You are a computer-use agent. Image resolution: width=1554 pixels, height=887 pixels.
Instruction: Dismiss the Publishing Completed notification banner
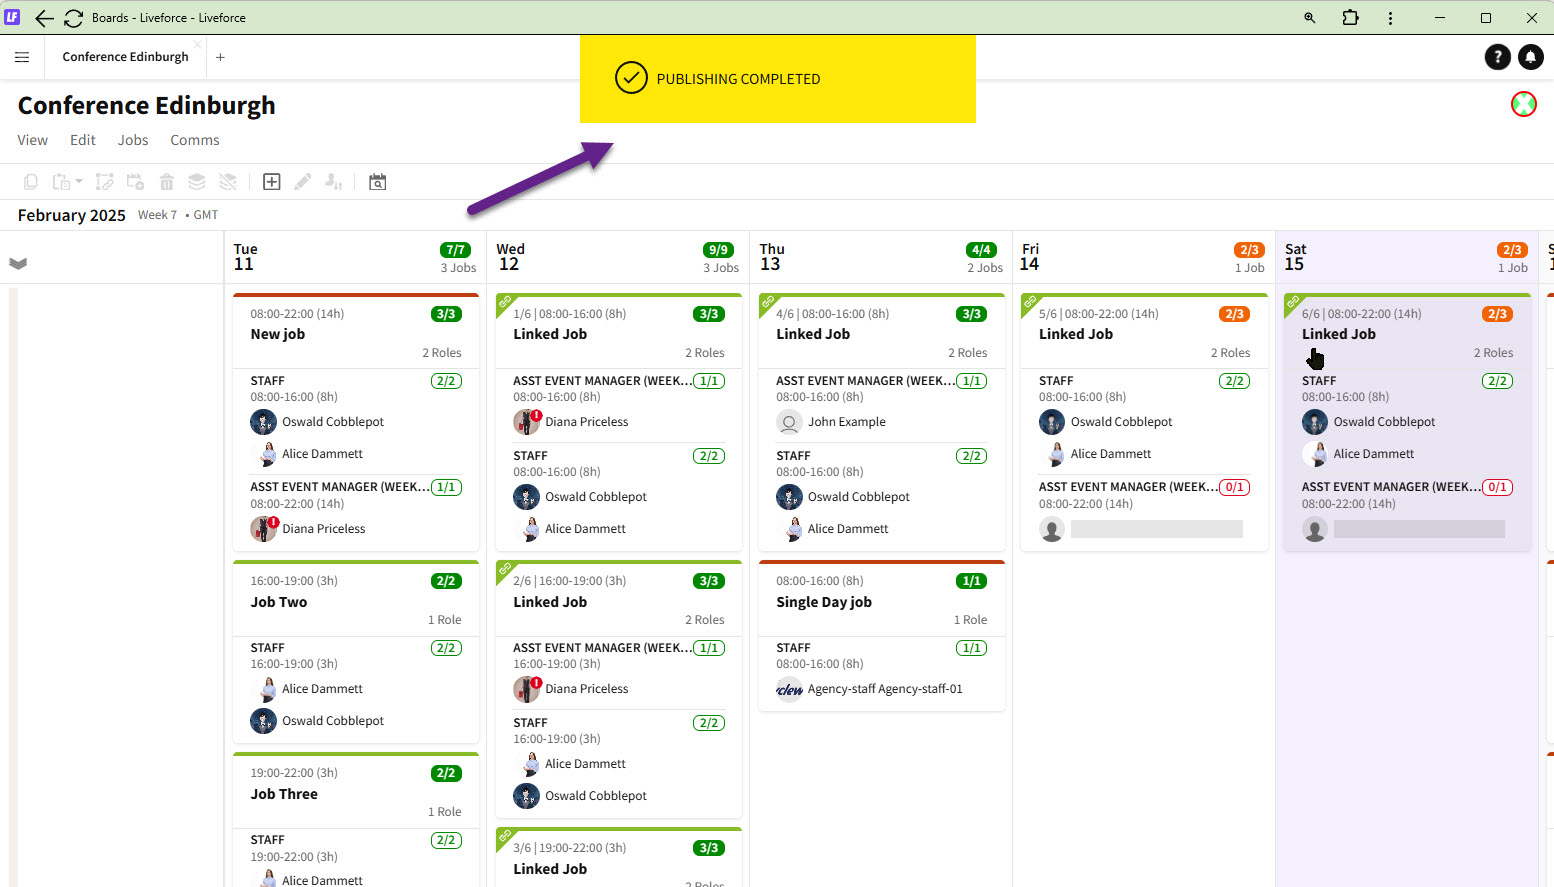click(777, 80)
